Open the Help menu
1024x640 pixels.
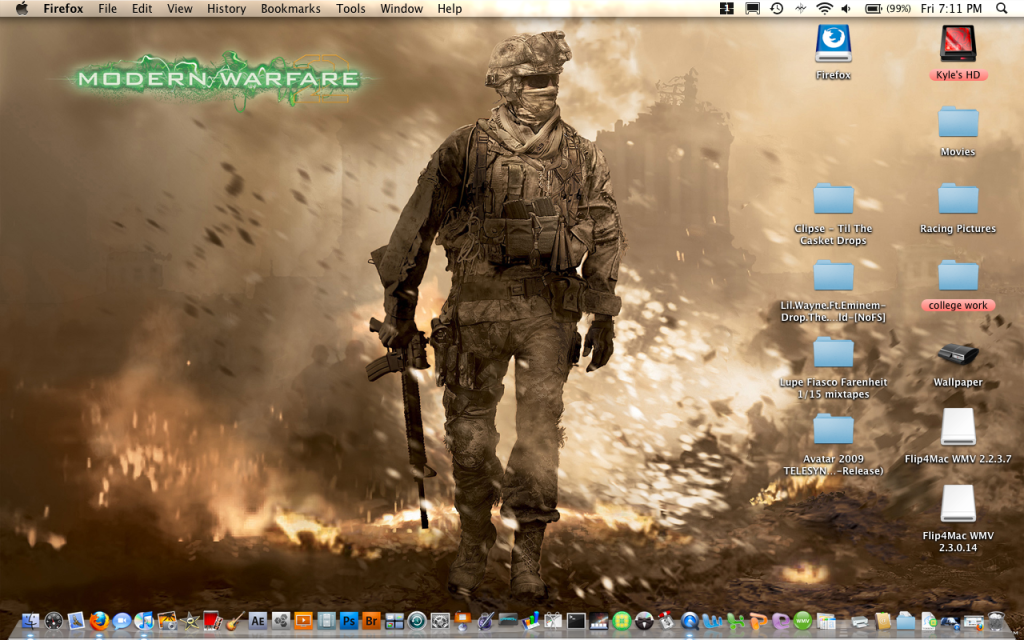tap(449, 8)
